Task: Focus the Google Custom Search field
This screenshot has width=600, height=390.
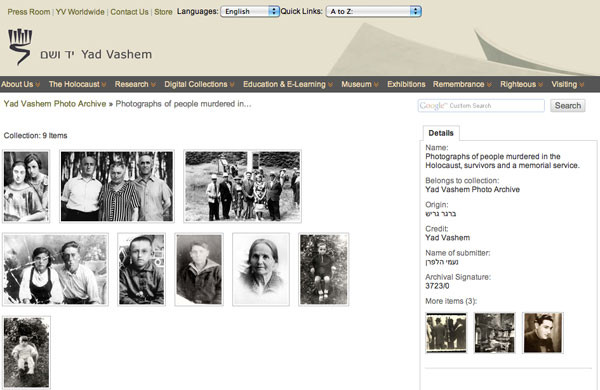Action: coord(481,106)
